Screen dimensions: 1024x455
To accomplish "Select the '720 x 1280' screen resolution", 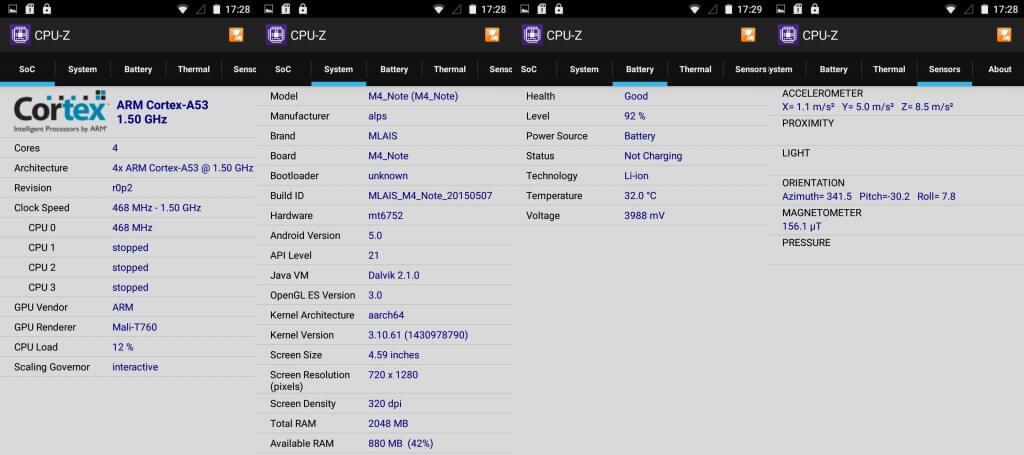I will (x=393, y=375).
